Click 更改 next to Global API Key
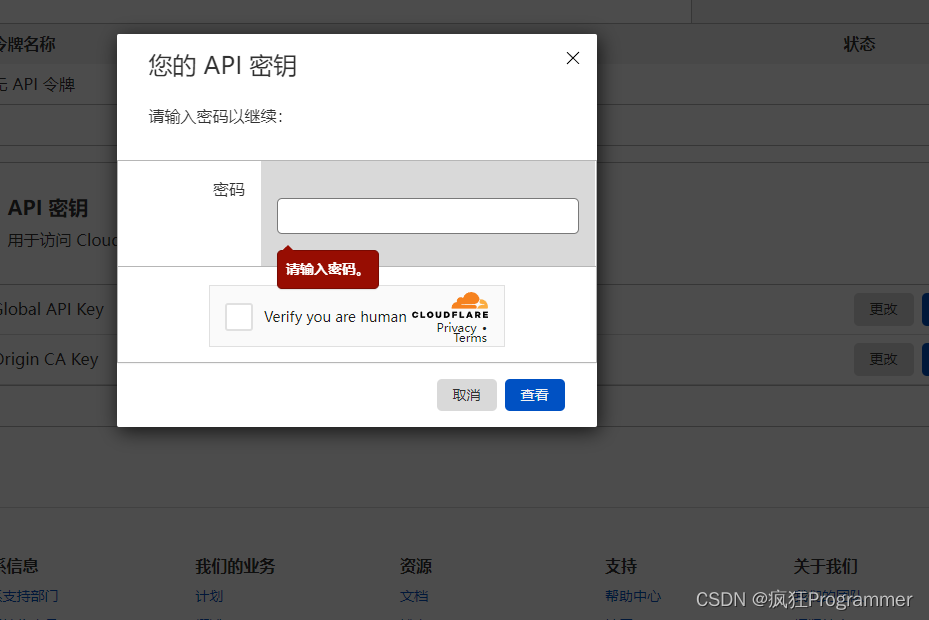 click(883, 309)
